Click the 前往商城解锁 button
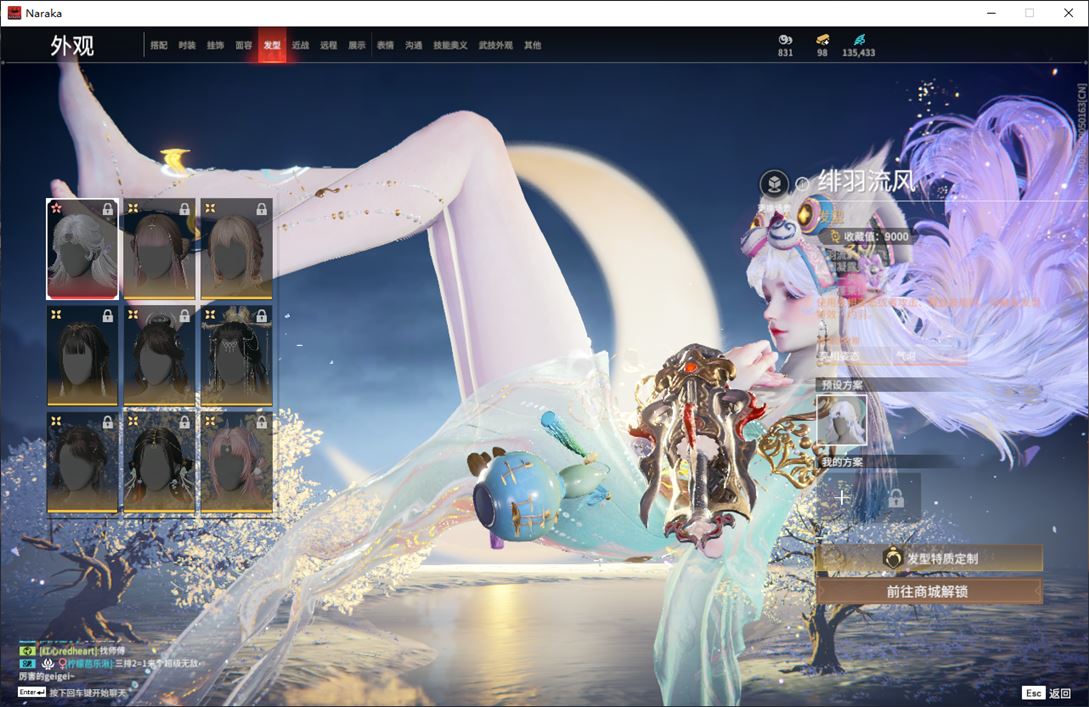 (x=929, y=591)
